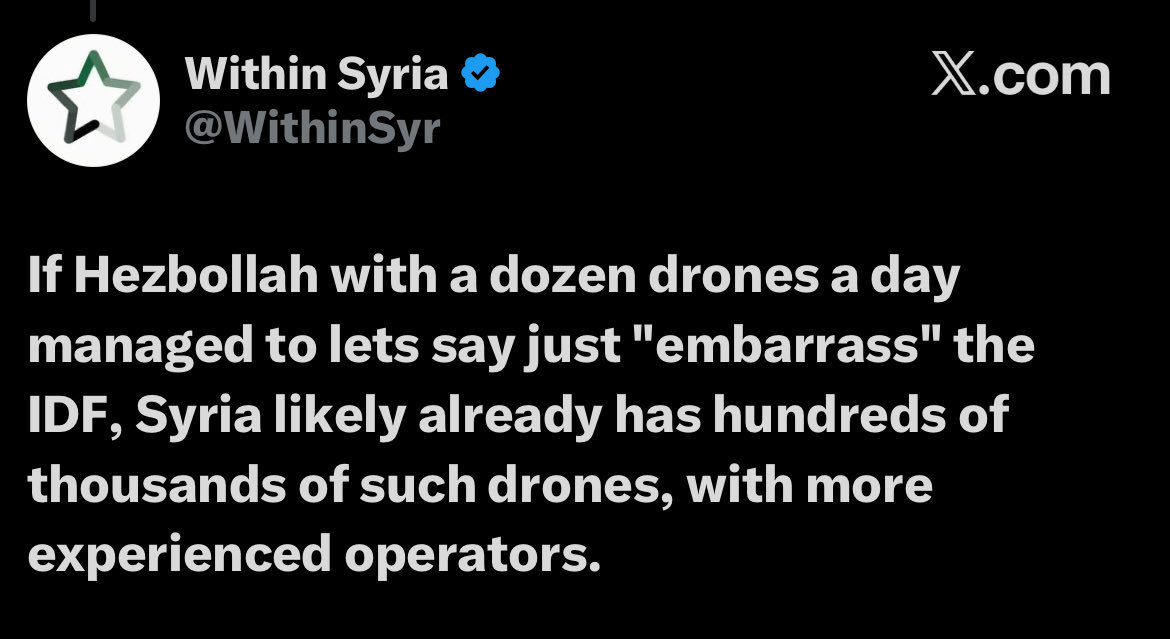Screen dimensions: 1170x639
Task: Click the phrase "hundreds of" in the post
Action: [x=860, y=416]
